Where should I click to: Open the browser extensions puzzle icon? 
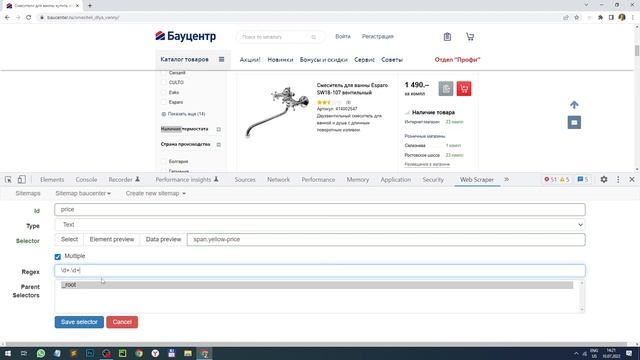600,18
